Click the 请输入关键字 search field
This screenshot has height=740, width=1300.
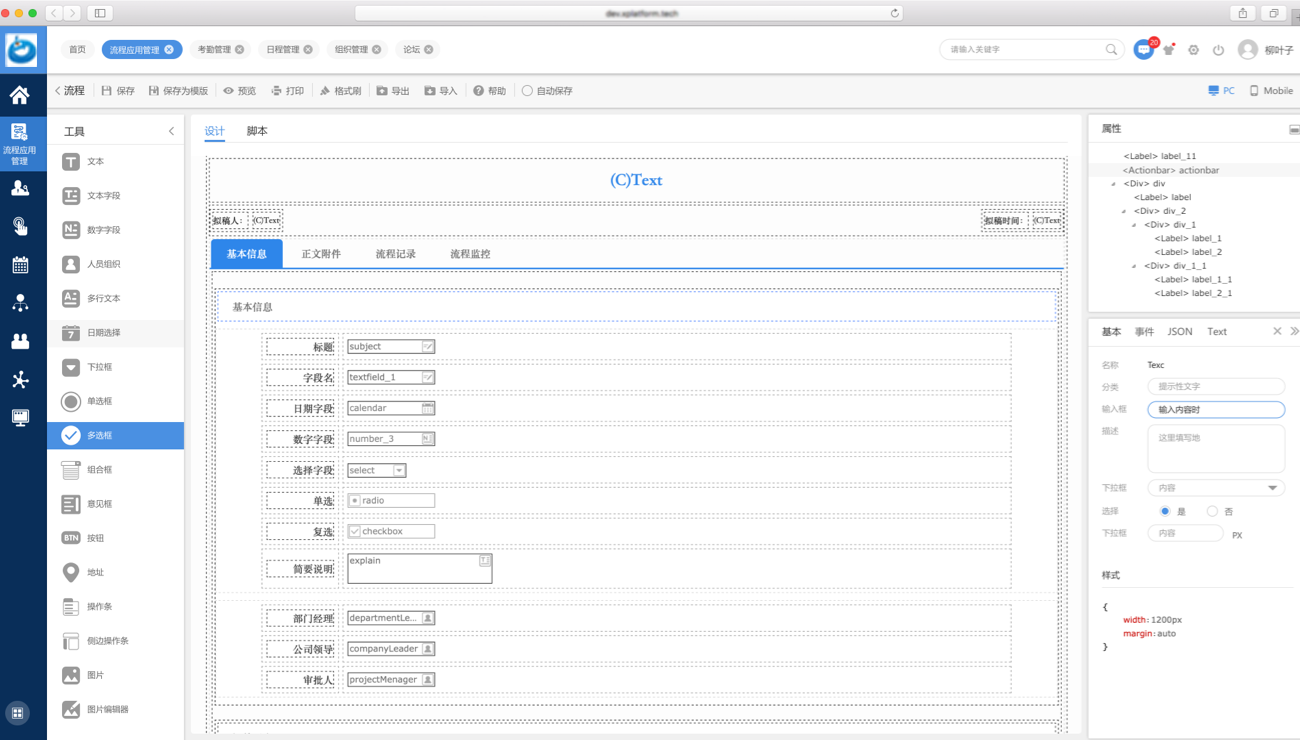tap(1025, 49)
